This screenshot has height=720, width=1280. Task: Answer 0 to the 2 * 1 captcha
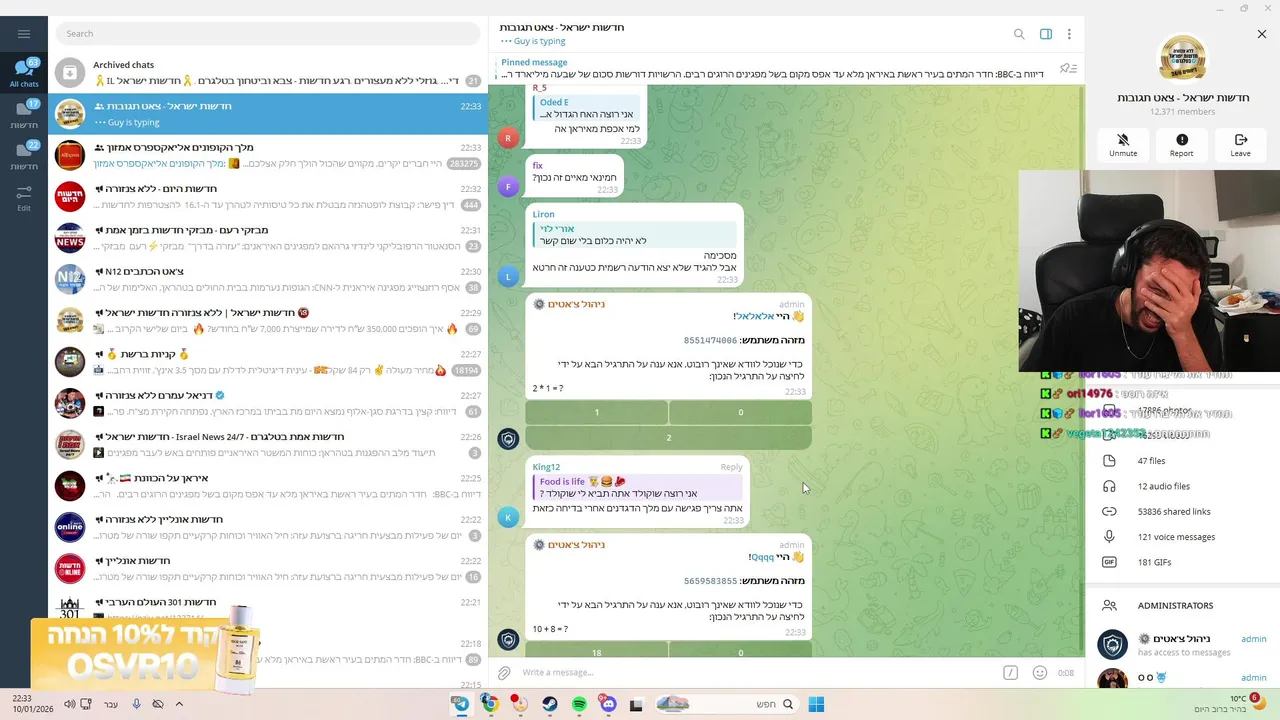(x=740, y=412)
